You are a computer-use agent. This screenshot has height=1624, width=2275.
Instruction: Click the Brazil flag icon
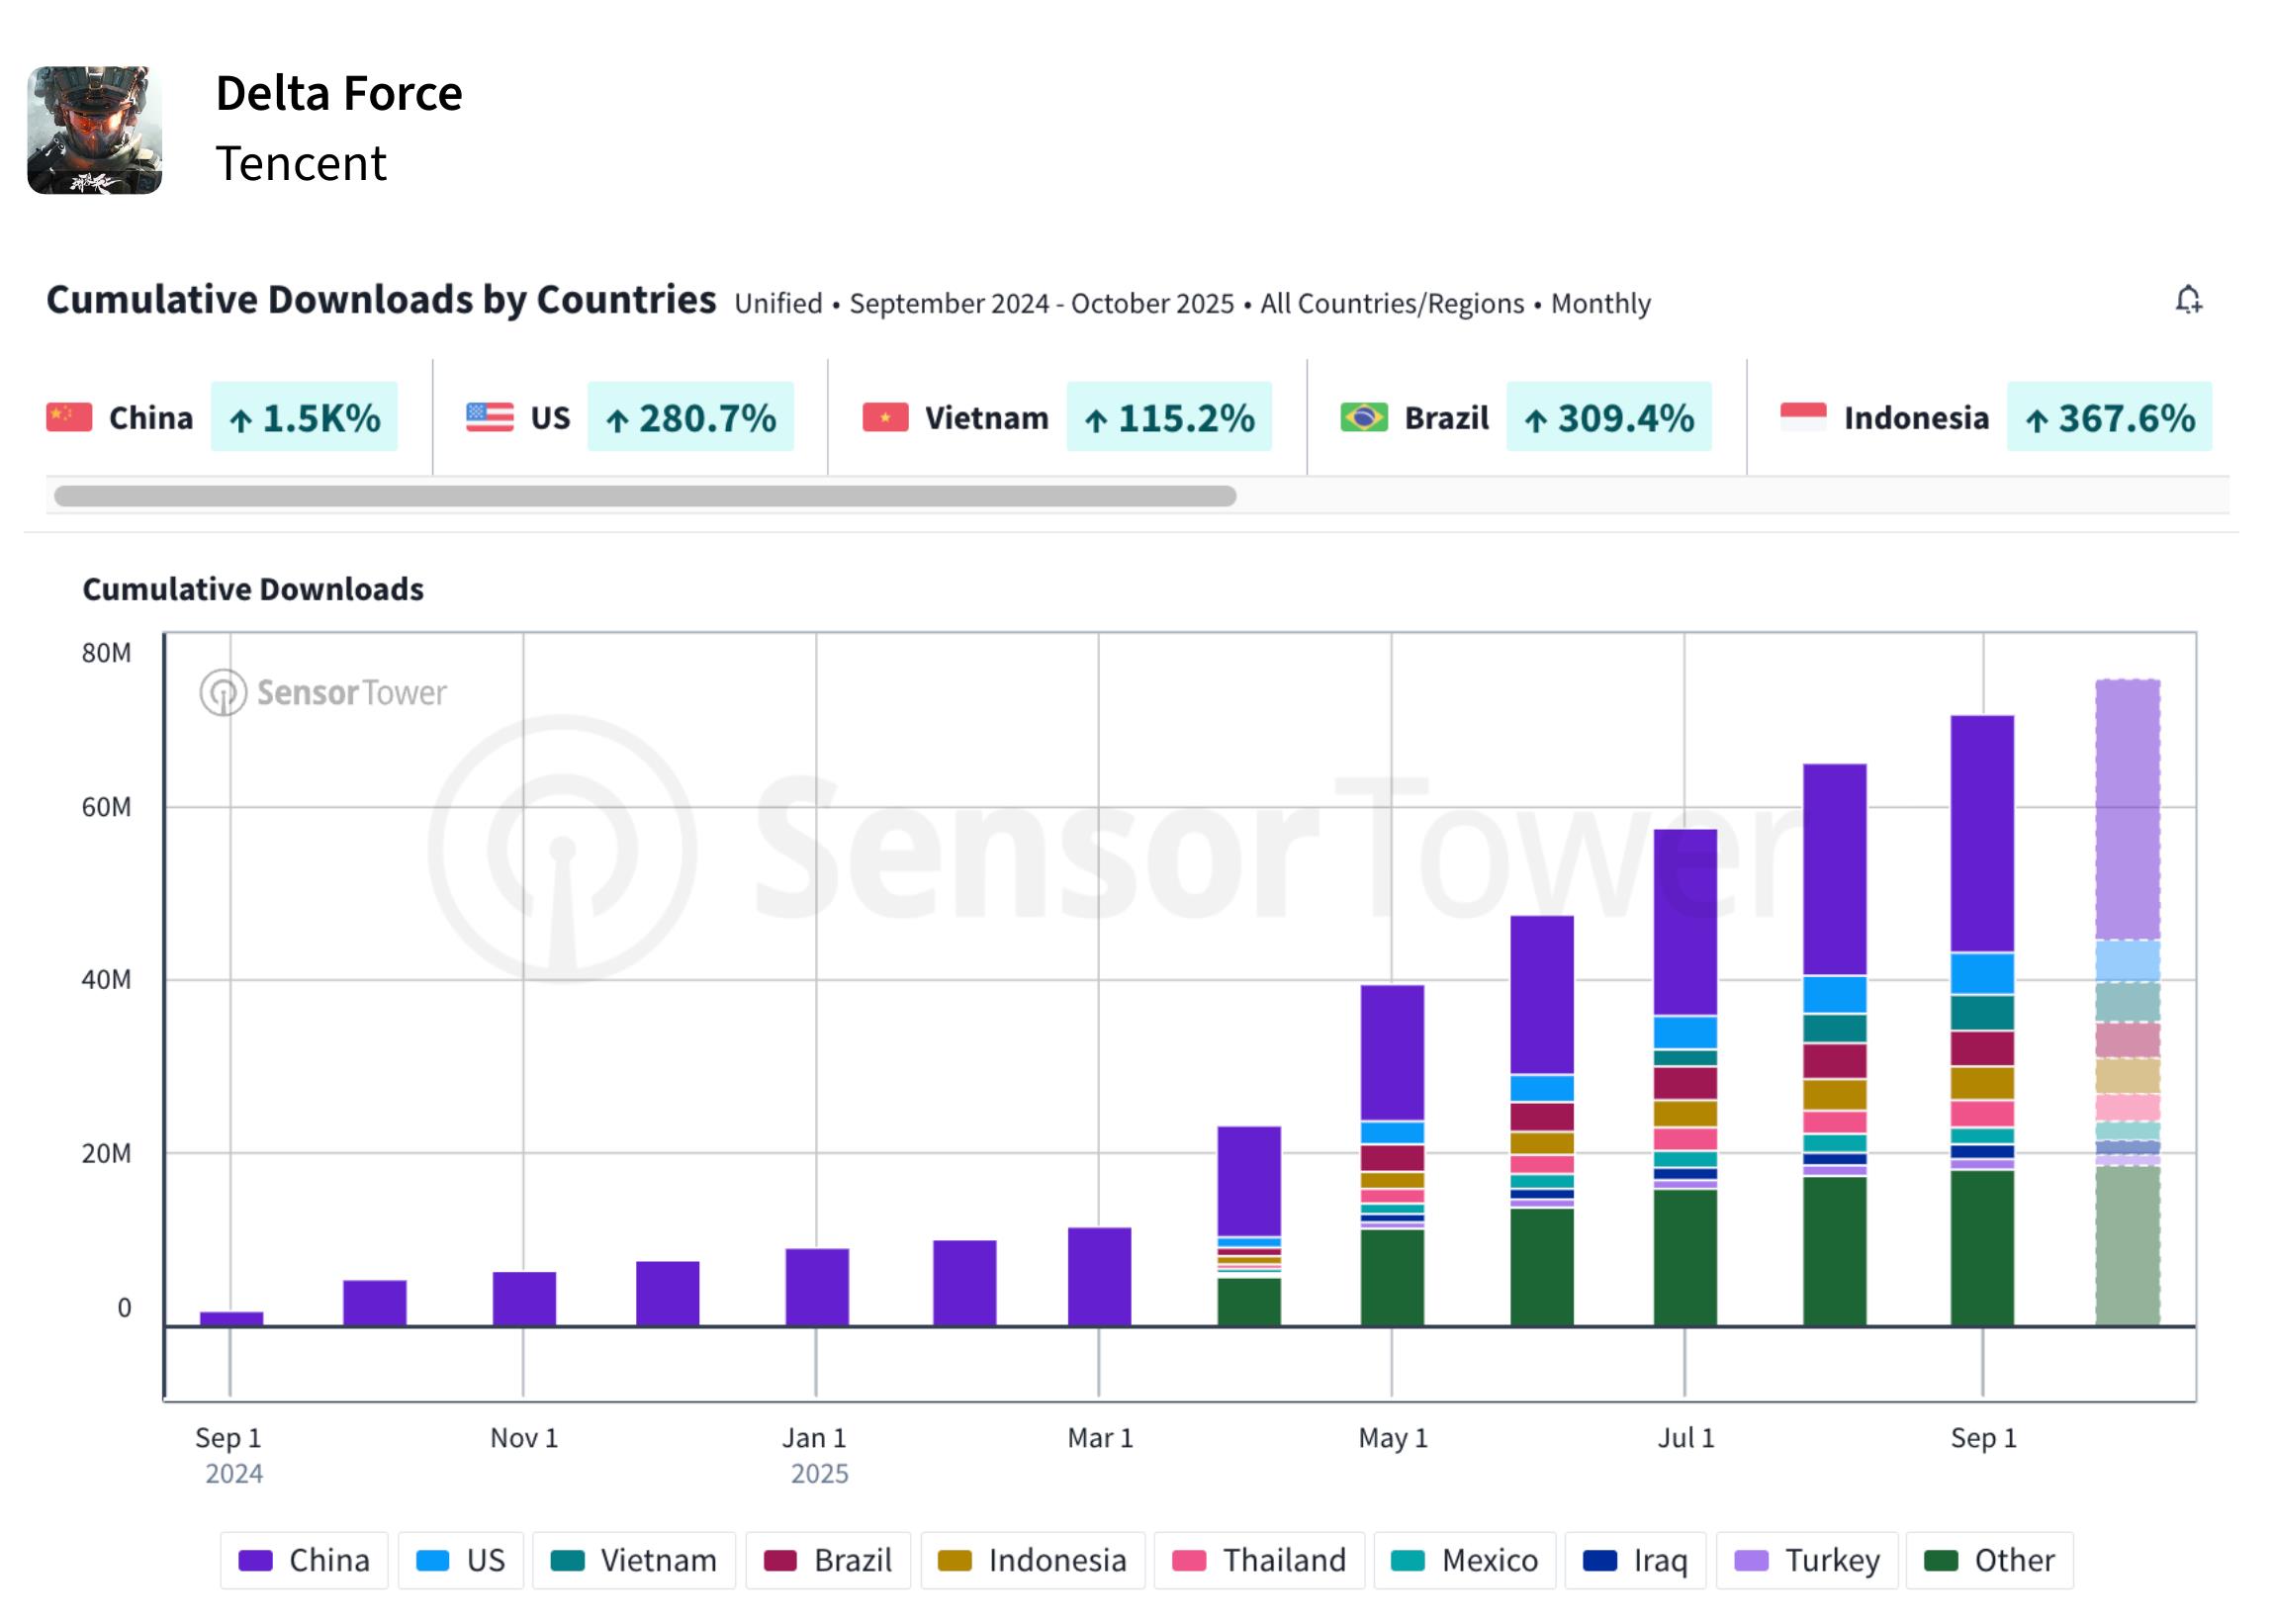pos(1364,417)
